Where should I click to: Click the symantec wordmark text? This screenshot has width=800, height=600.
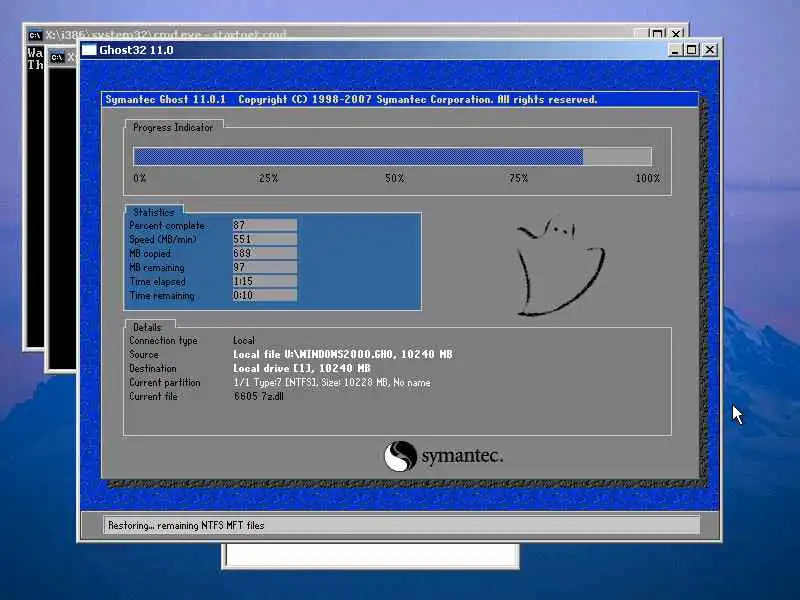point(462,456)
